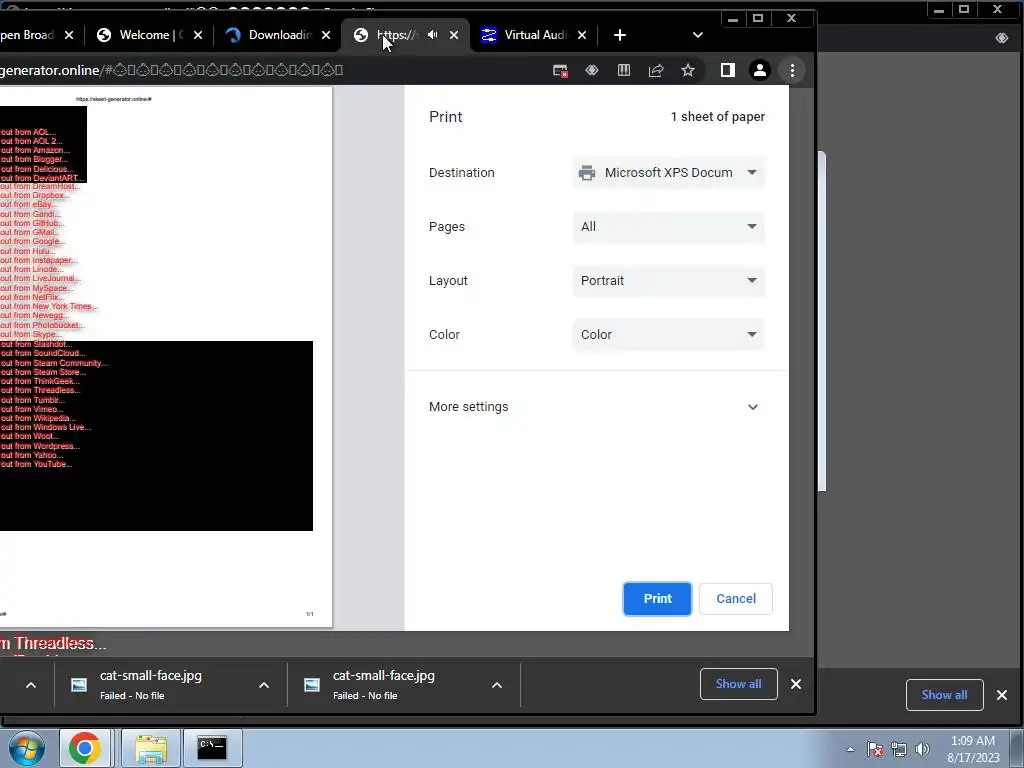Close downloads bar in background window

point(1002,695)
